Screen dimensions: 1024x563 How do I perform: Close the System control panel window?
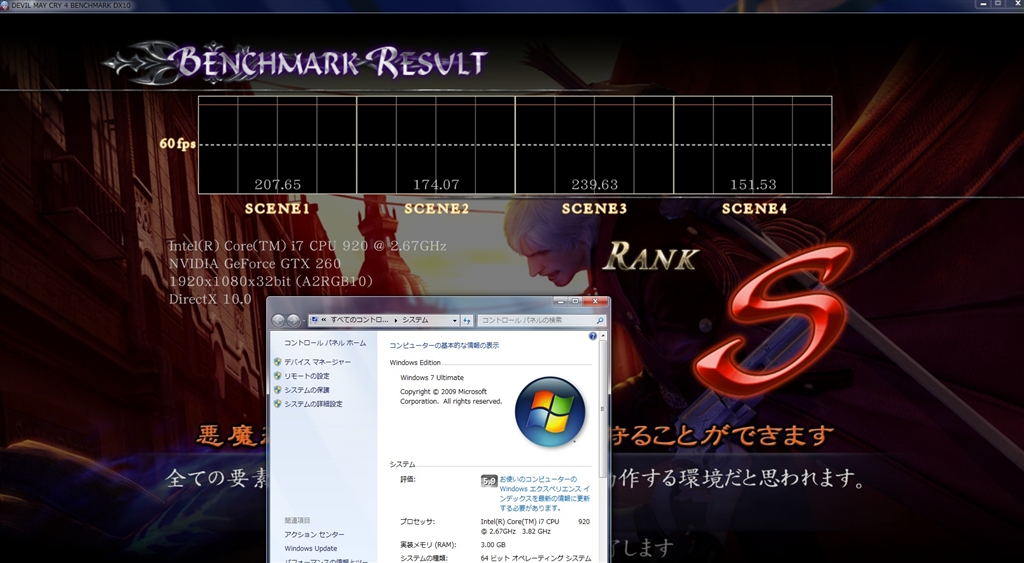tap(595, 301)
